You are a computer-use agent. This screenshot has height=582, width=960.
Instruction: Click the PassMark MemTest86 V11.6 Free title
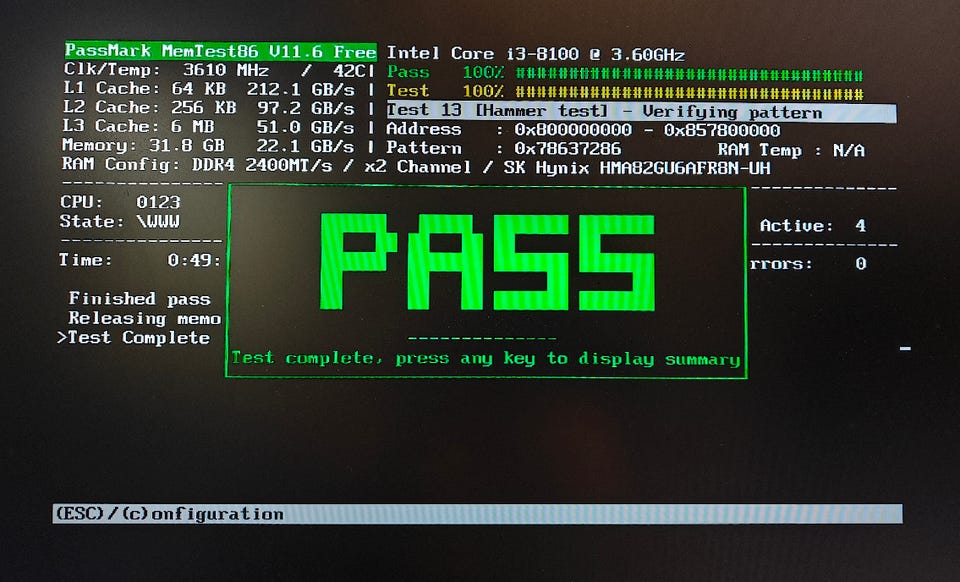coord(221,51)
